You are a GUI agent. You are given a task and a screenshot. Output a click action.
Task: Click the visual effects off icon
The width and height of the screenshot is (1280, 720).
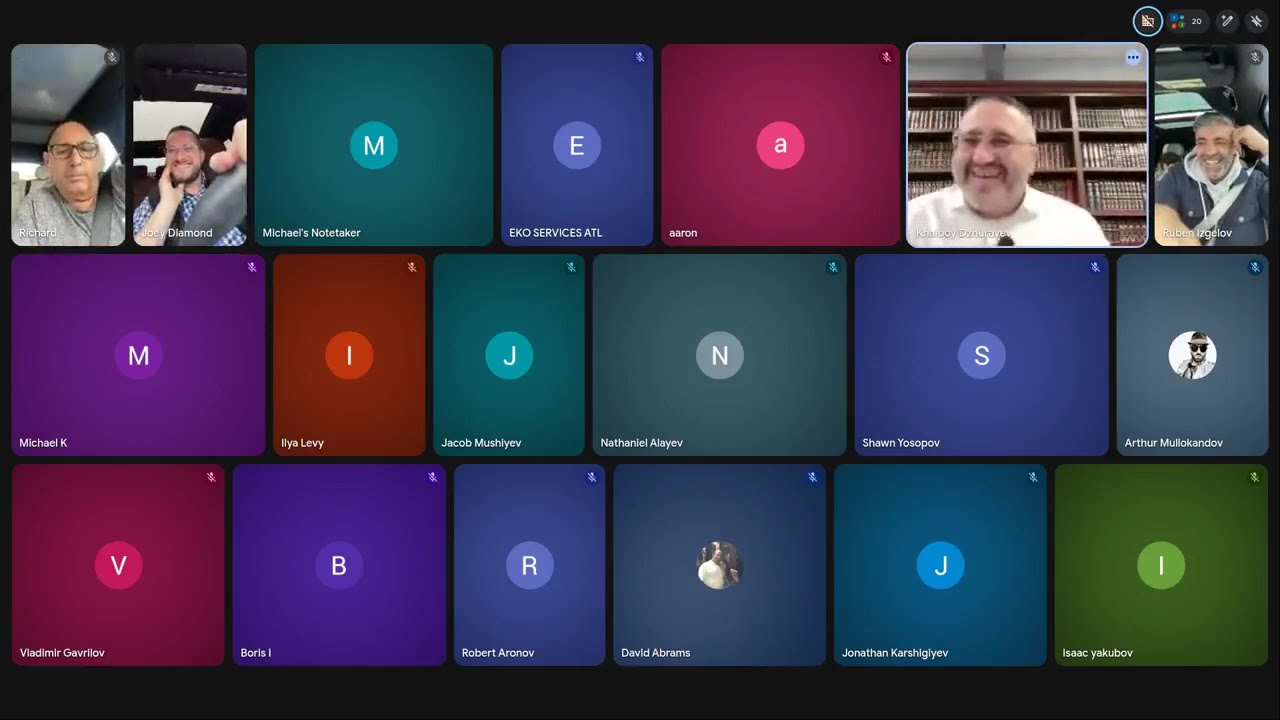coord(1147,21)
